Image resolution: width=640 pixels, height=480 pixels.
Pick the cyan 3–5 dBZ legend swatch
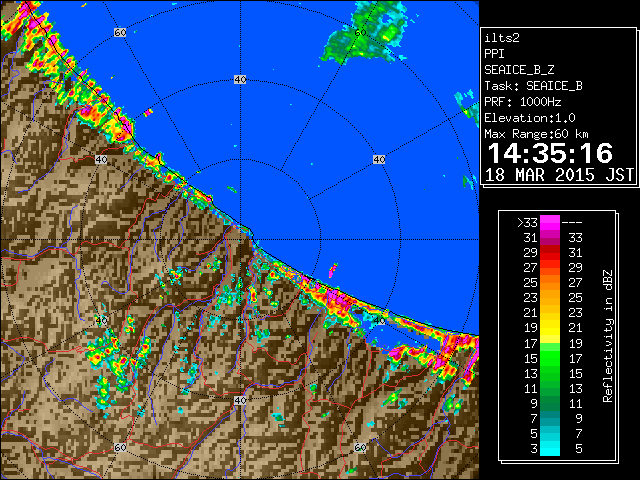[x=550, y=448]
